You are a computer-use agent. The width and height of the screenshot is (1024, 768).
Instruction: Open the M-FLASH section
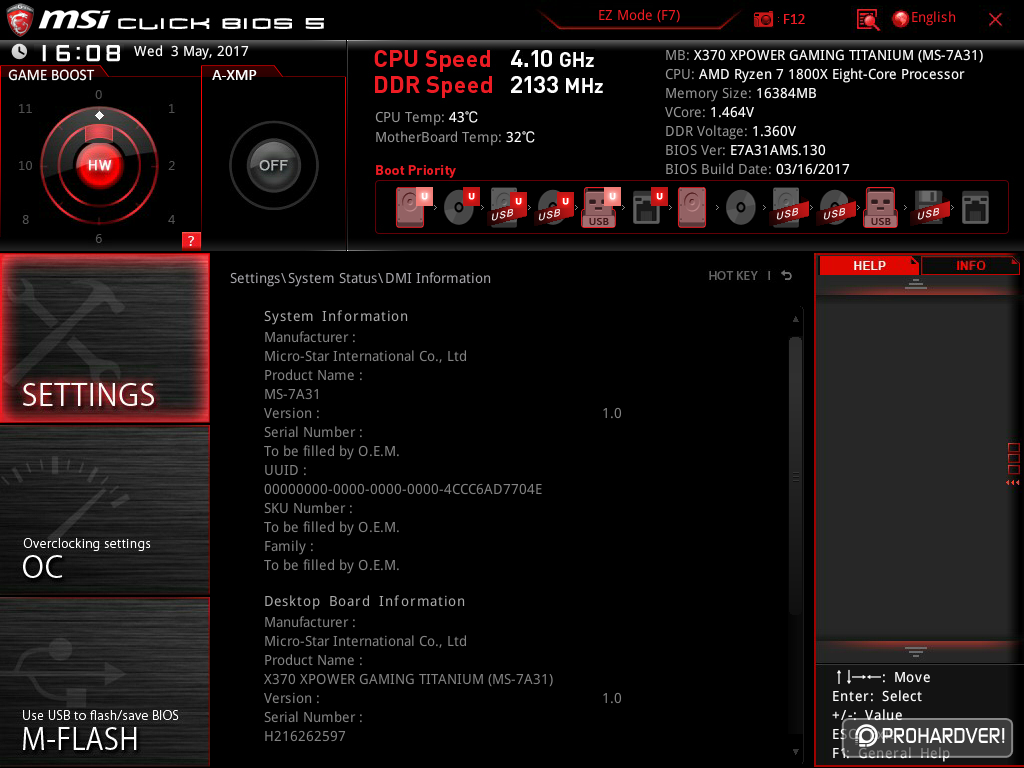104,682
